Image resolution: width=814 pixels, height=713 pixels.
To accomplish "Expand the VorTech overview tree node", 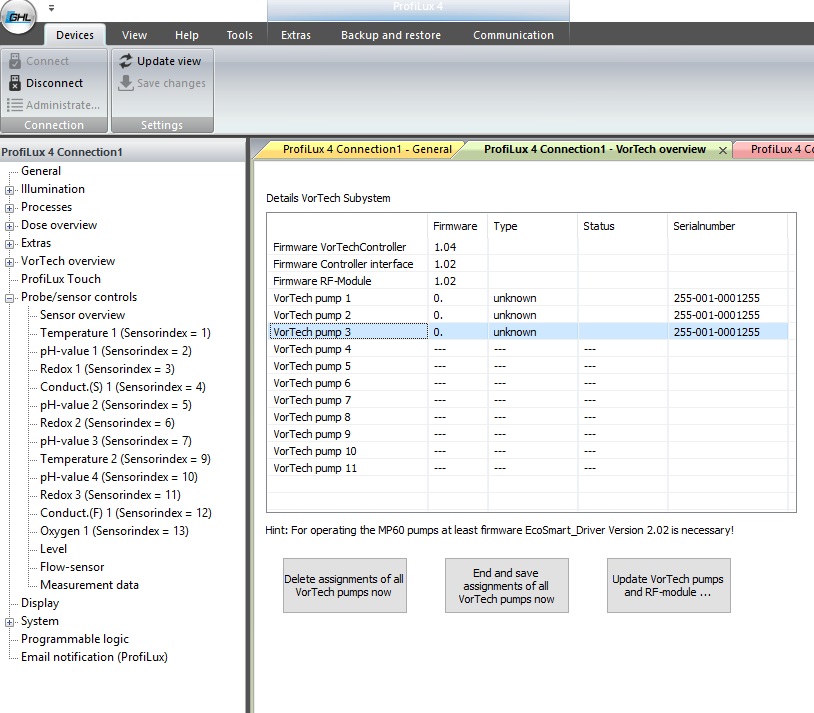I will click(9, 262).
